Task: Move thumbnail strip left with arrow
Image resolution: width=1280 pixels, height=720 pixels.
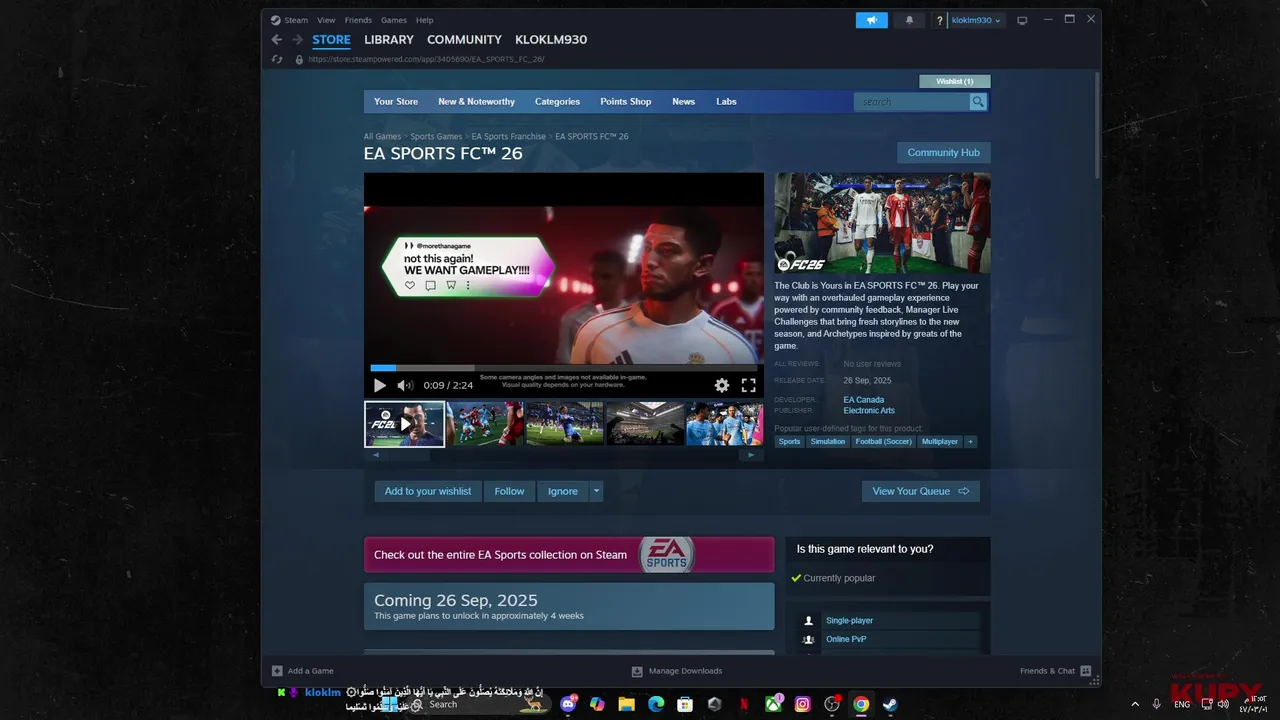Action: pyautogui.click(x=376, y=455)
